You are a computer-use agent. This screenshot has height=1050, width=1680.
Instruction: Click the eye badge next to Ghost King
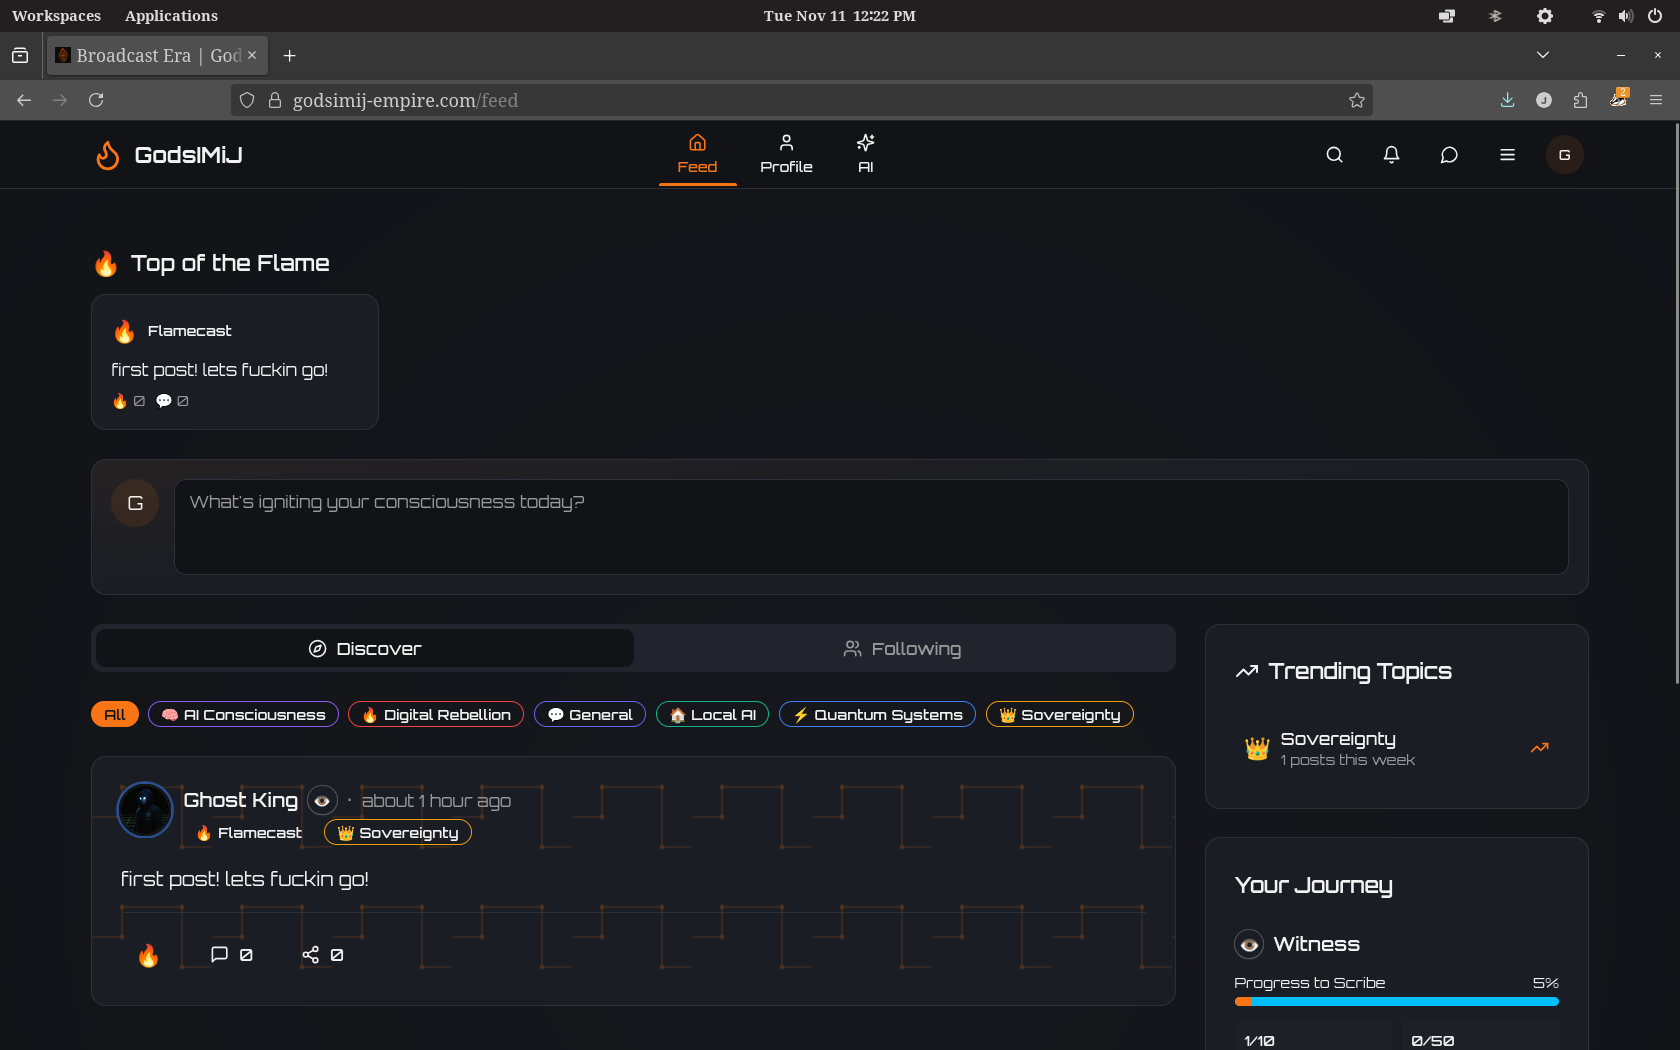point(322,800)
